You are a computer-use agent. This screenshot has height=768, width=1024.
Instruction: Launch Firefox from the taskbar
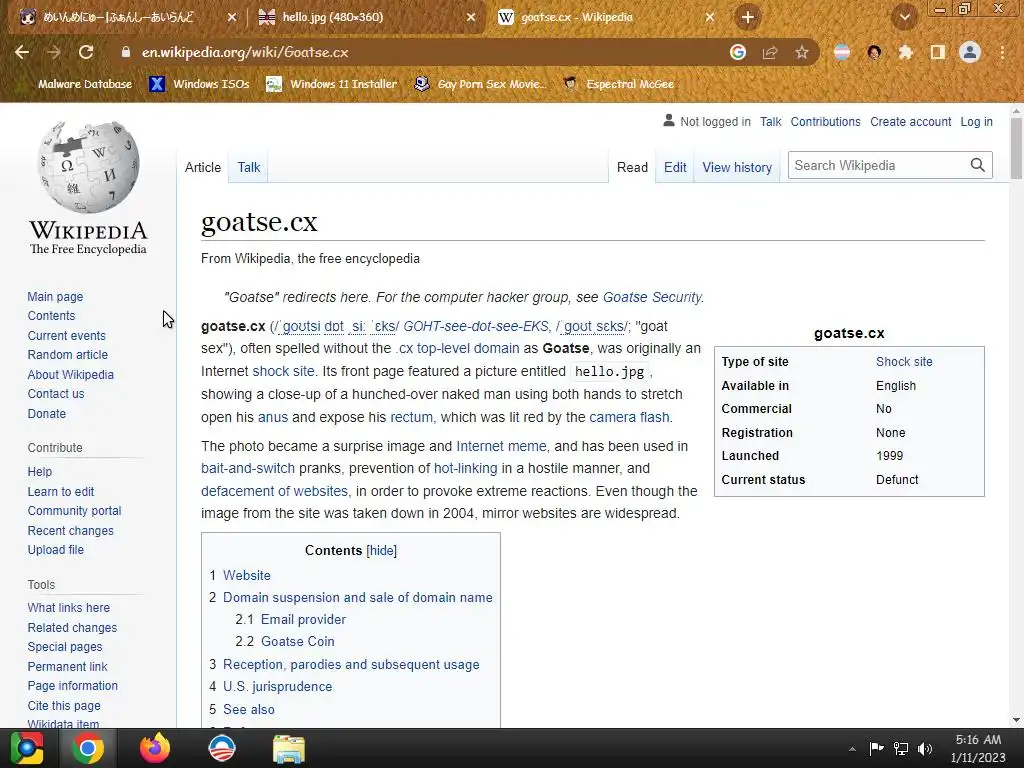(155, 748)
